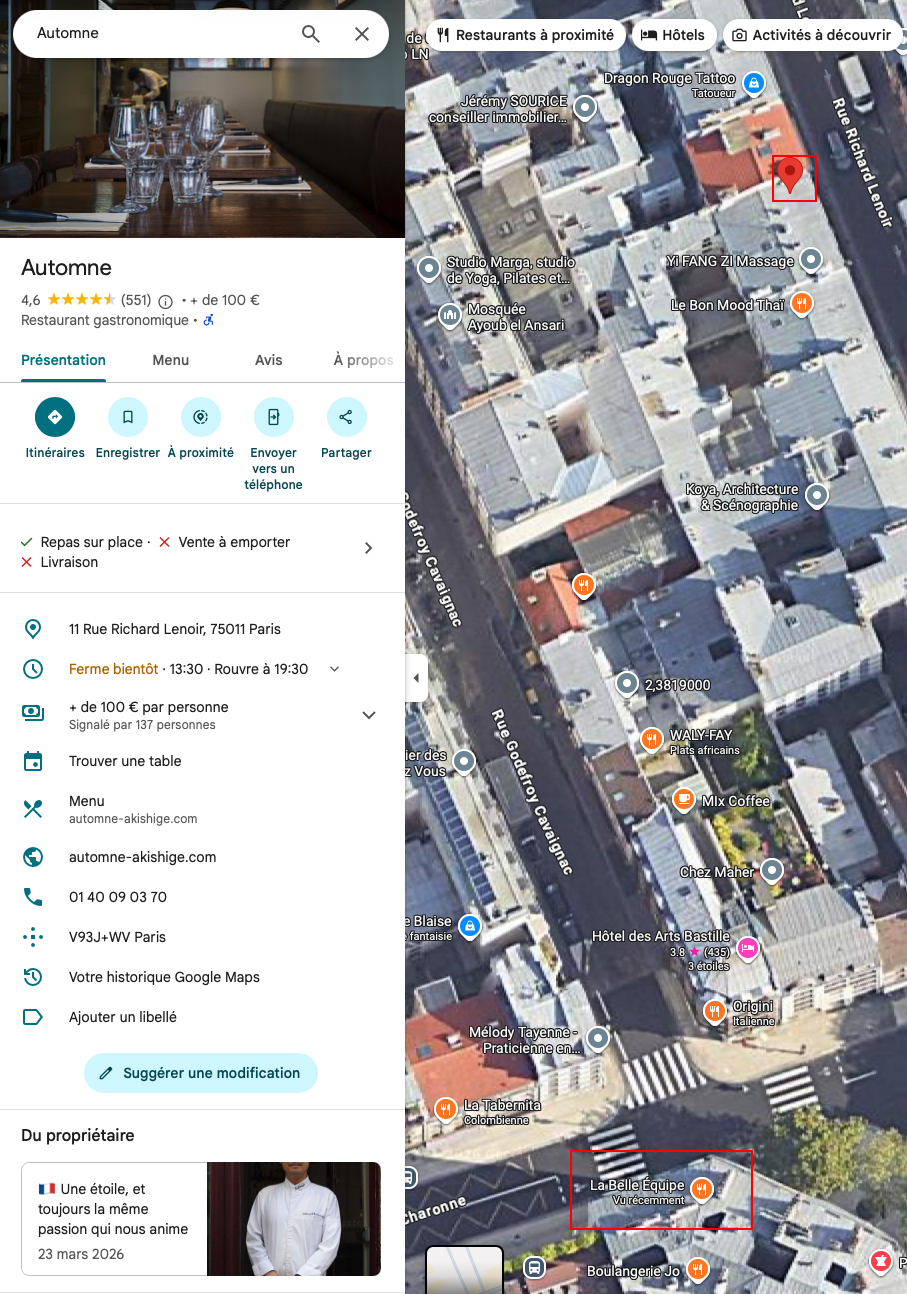This screenshot has width=907, height=1294.
Task: Open Votre historique Google Maps
Action: click(x=202, y=977)
